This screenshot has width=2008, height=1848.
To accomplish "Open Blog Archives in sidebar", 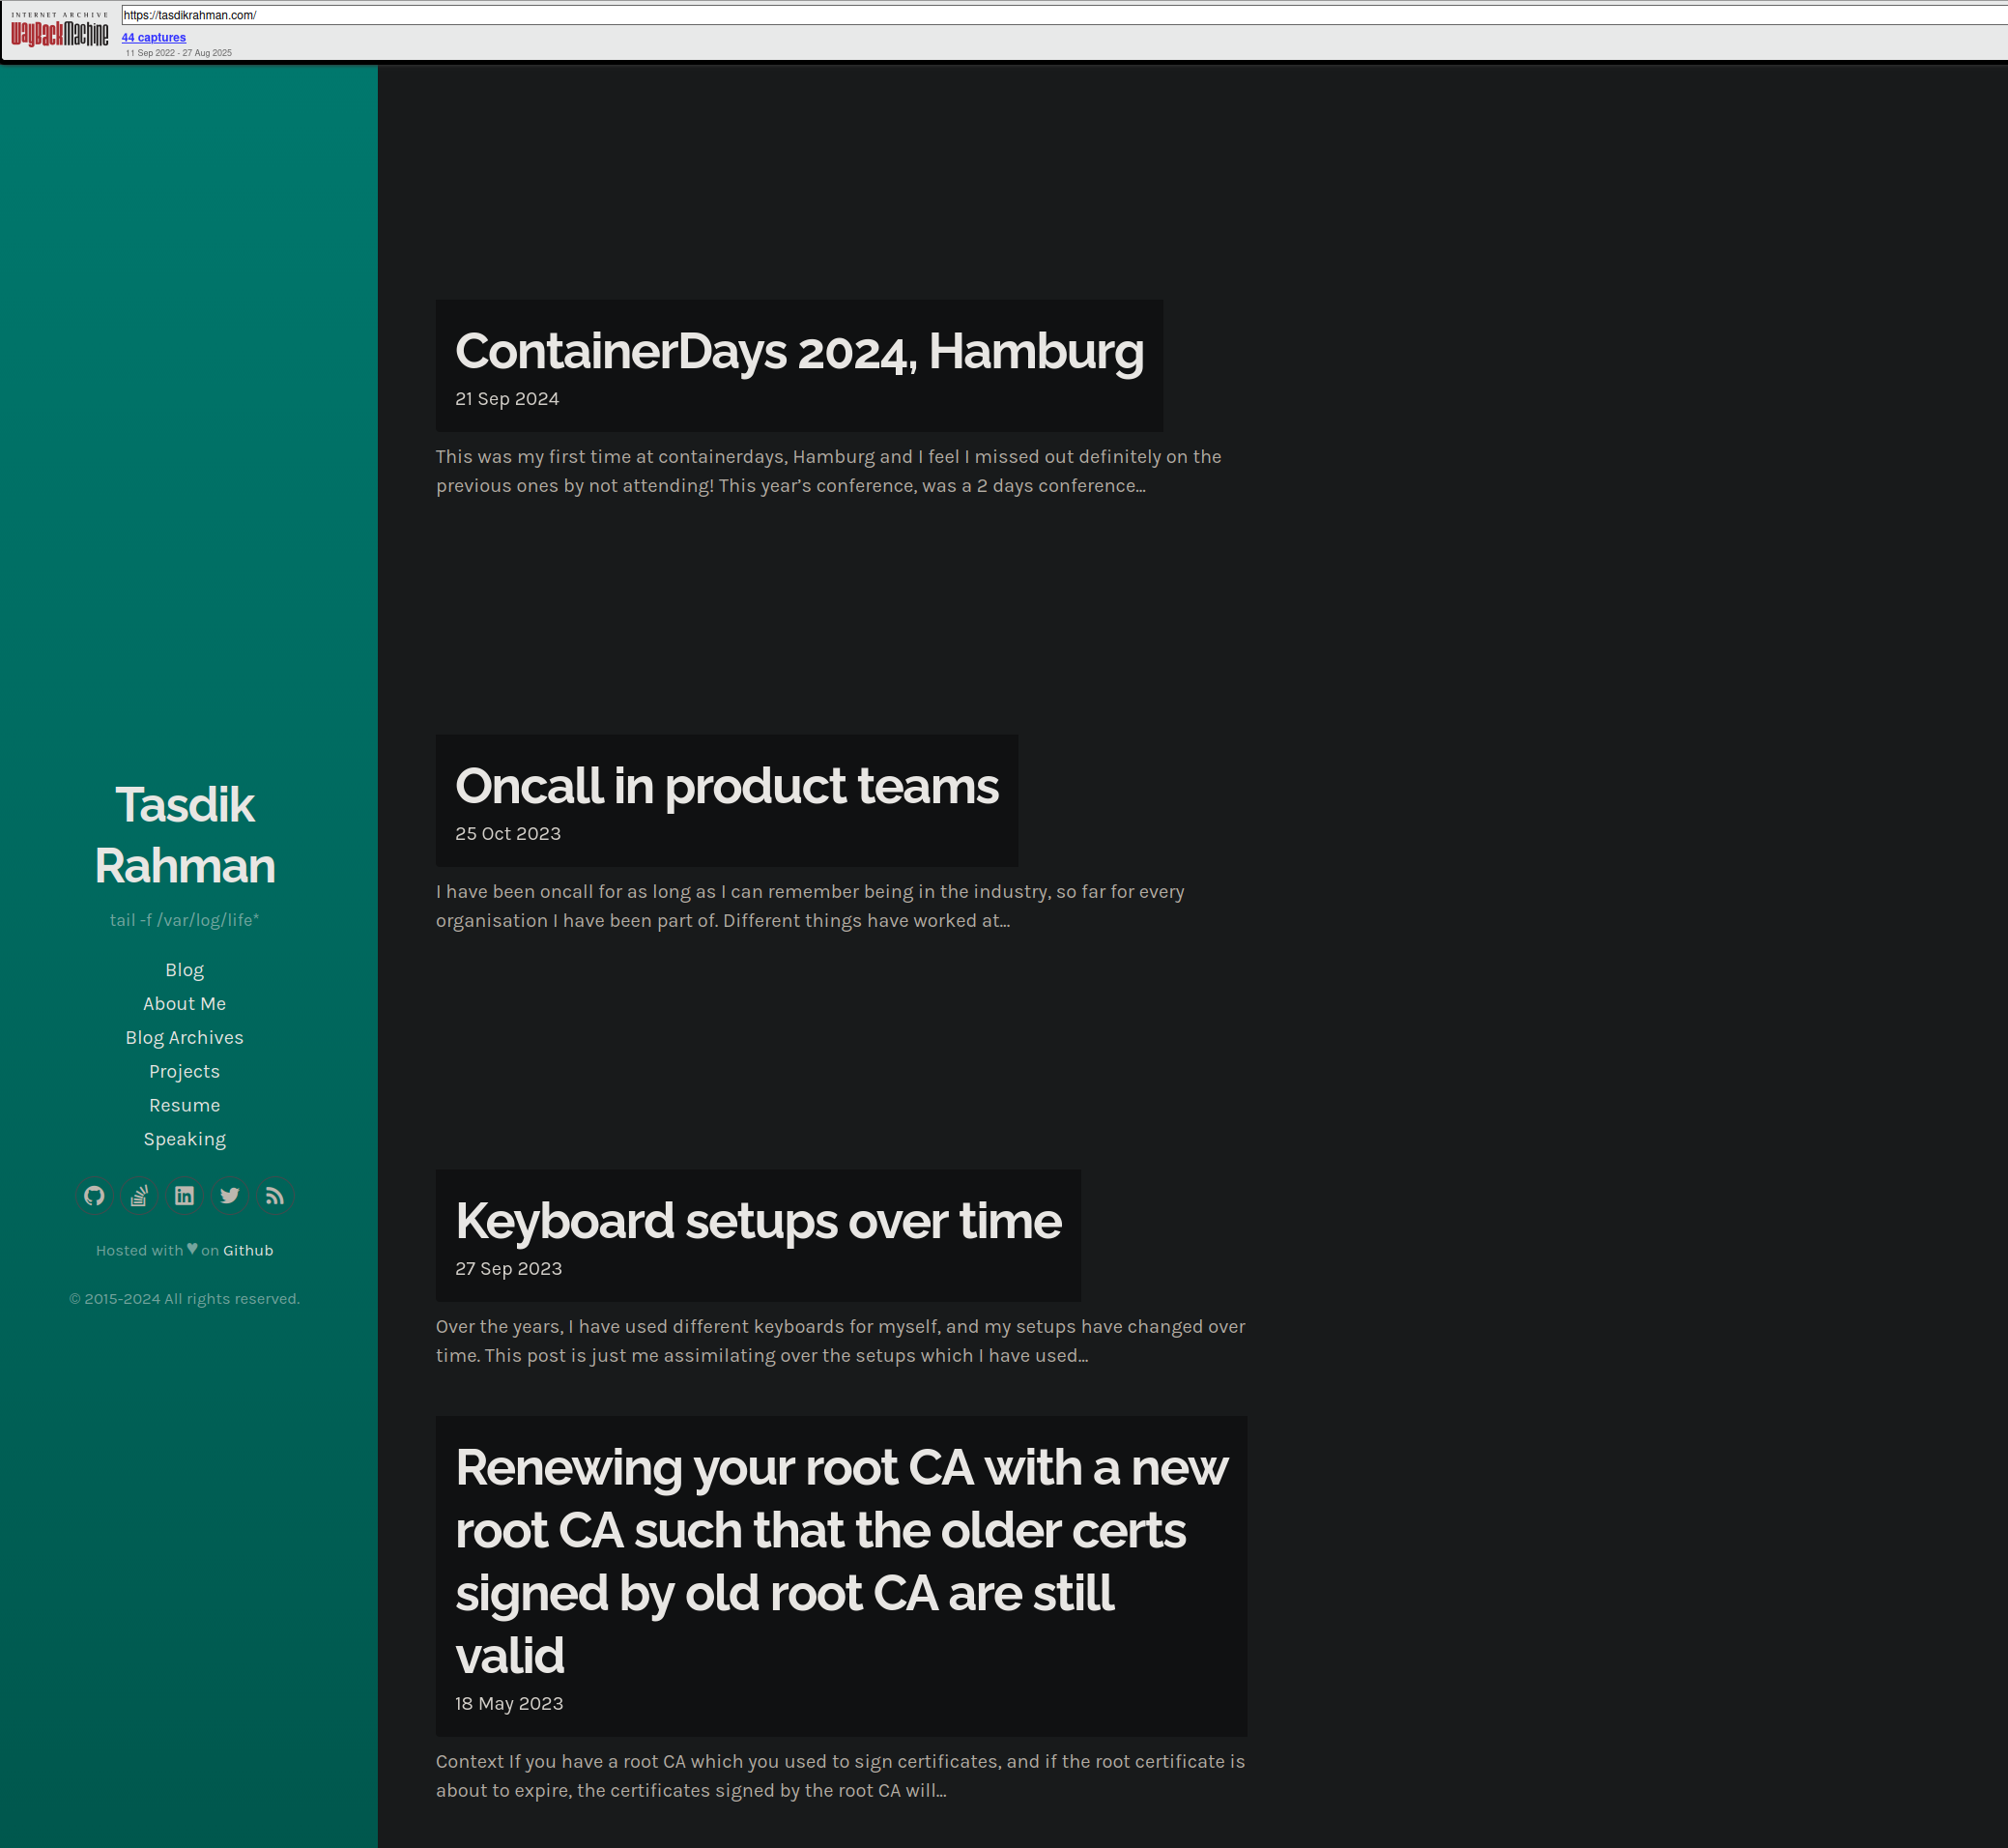I will 184,1038.
